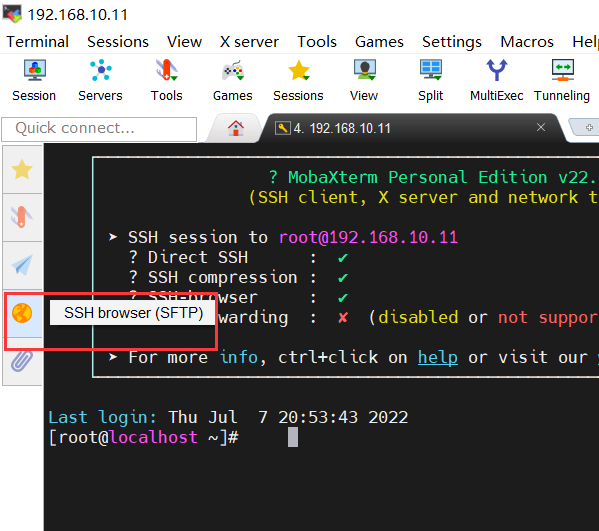599x531 pixels.
Task: Open the SSH browser (SFTP) globe tab
Action: pos(22,313)
